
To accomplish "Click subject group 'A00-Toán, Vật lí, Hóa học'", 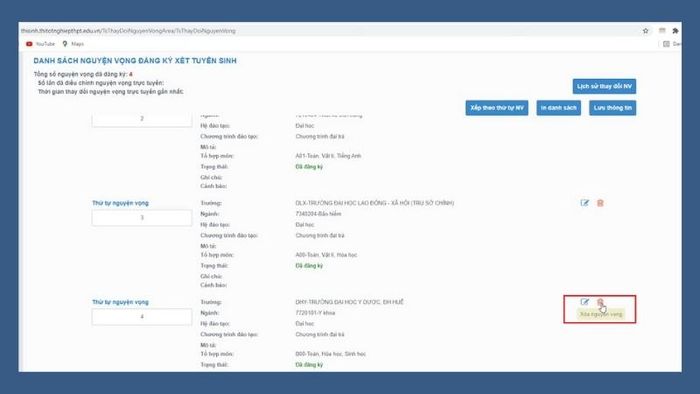I will coord(326,255).
